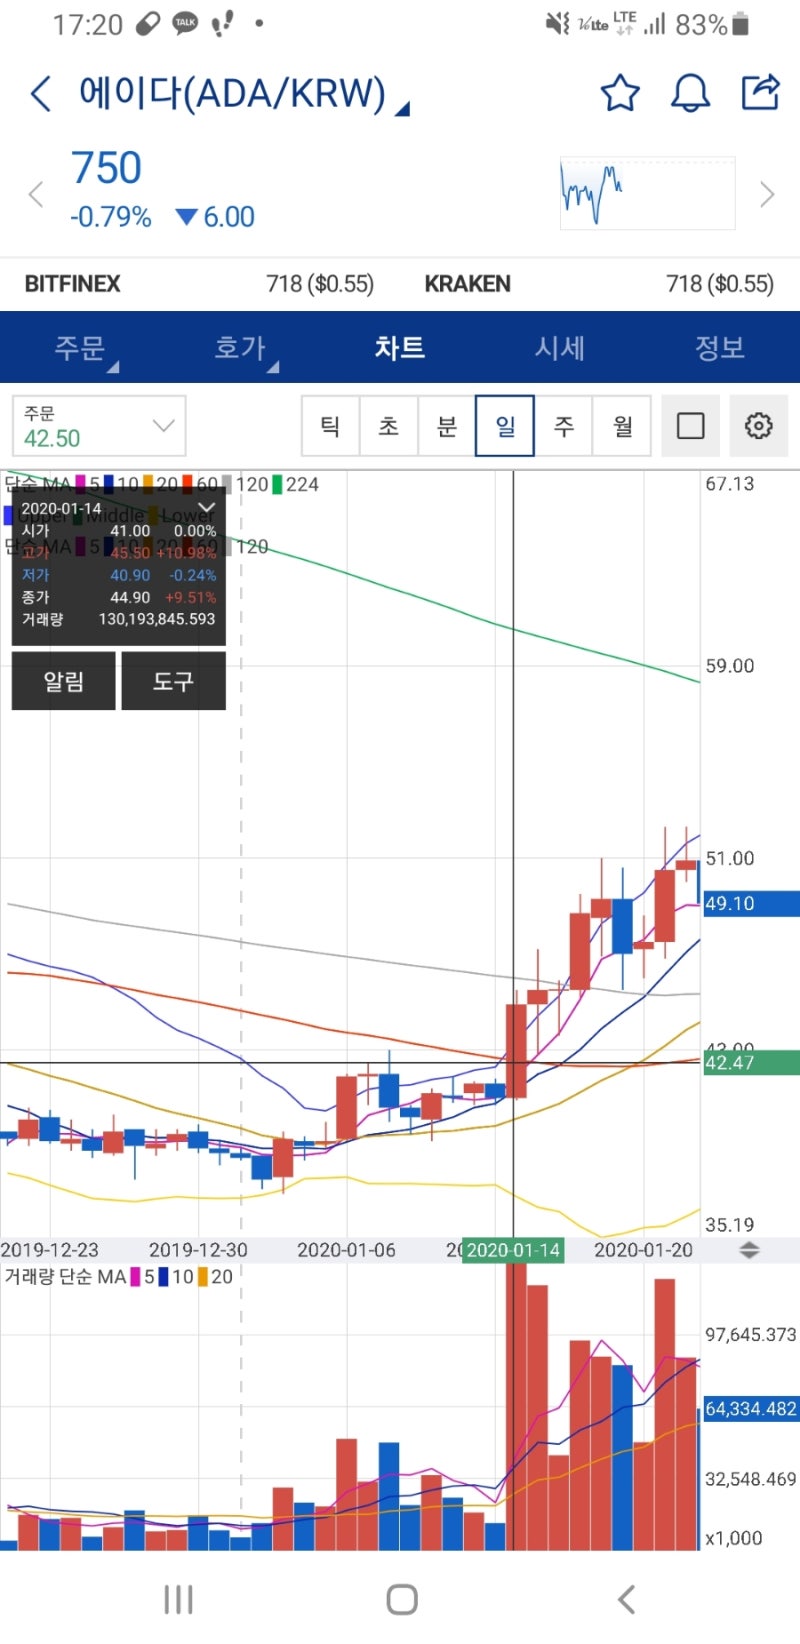The width and height of the screenshot is (800, 1644).
Task: Open chart settings gear
Action: pyautogui.click(x=759, y=426)
